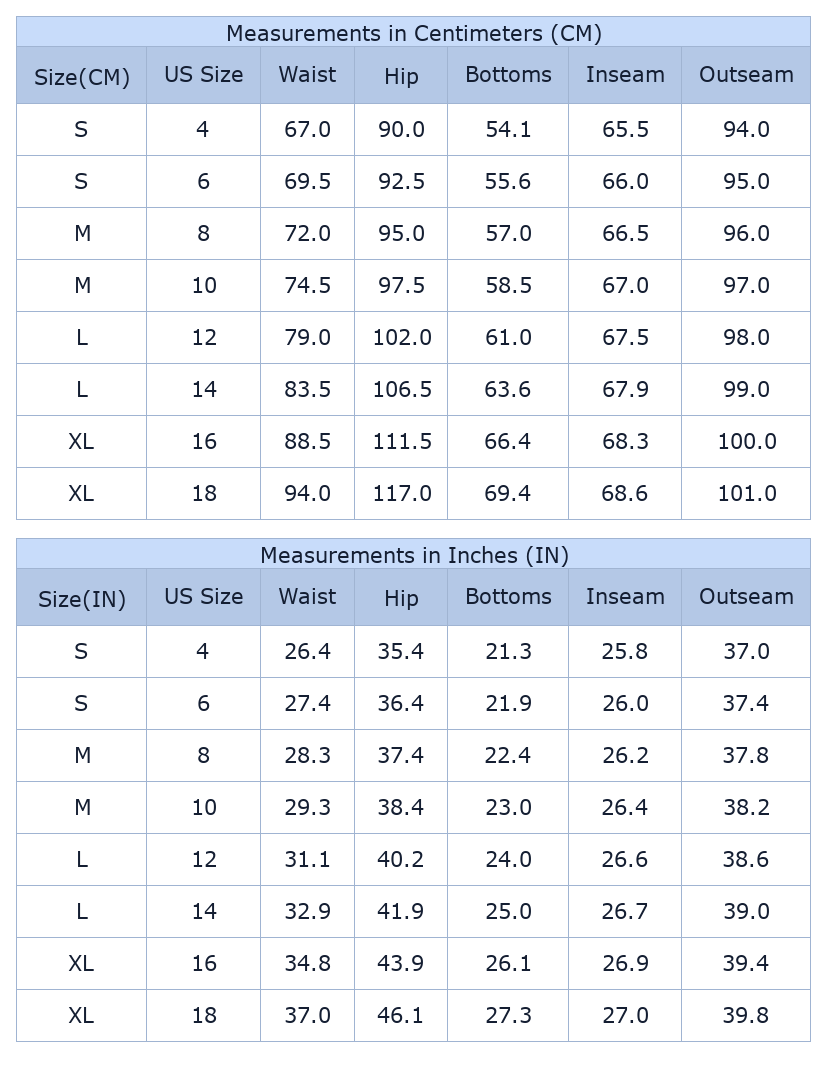Select the Bottoms header in centimeters table
This screenshot has height=1066, width=826.
coord(508,75)
